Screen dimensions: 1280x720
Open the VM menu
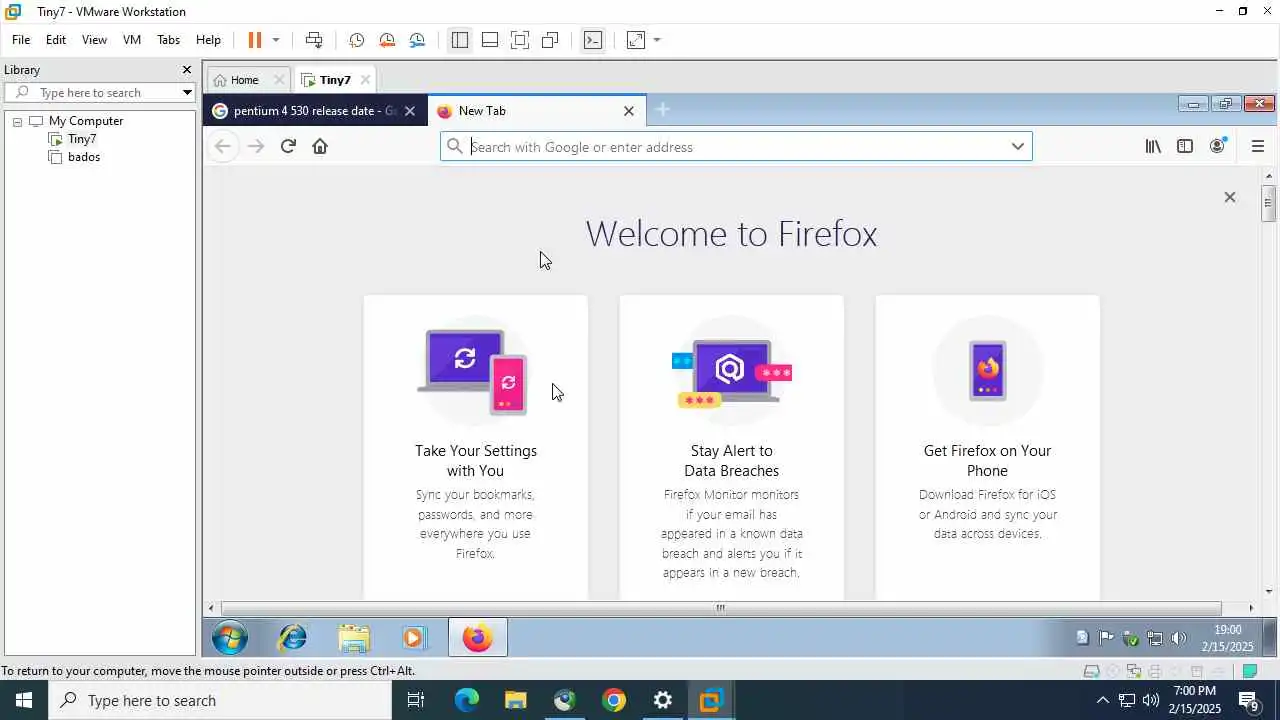tap(132, 40)
